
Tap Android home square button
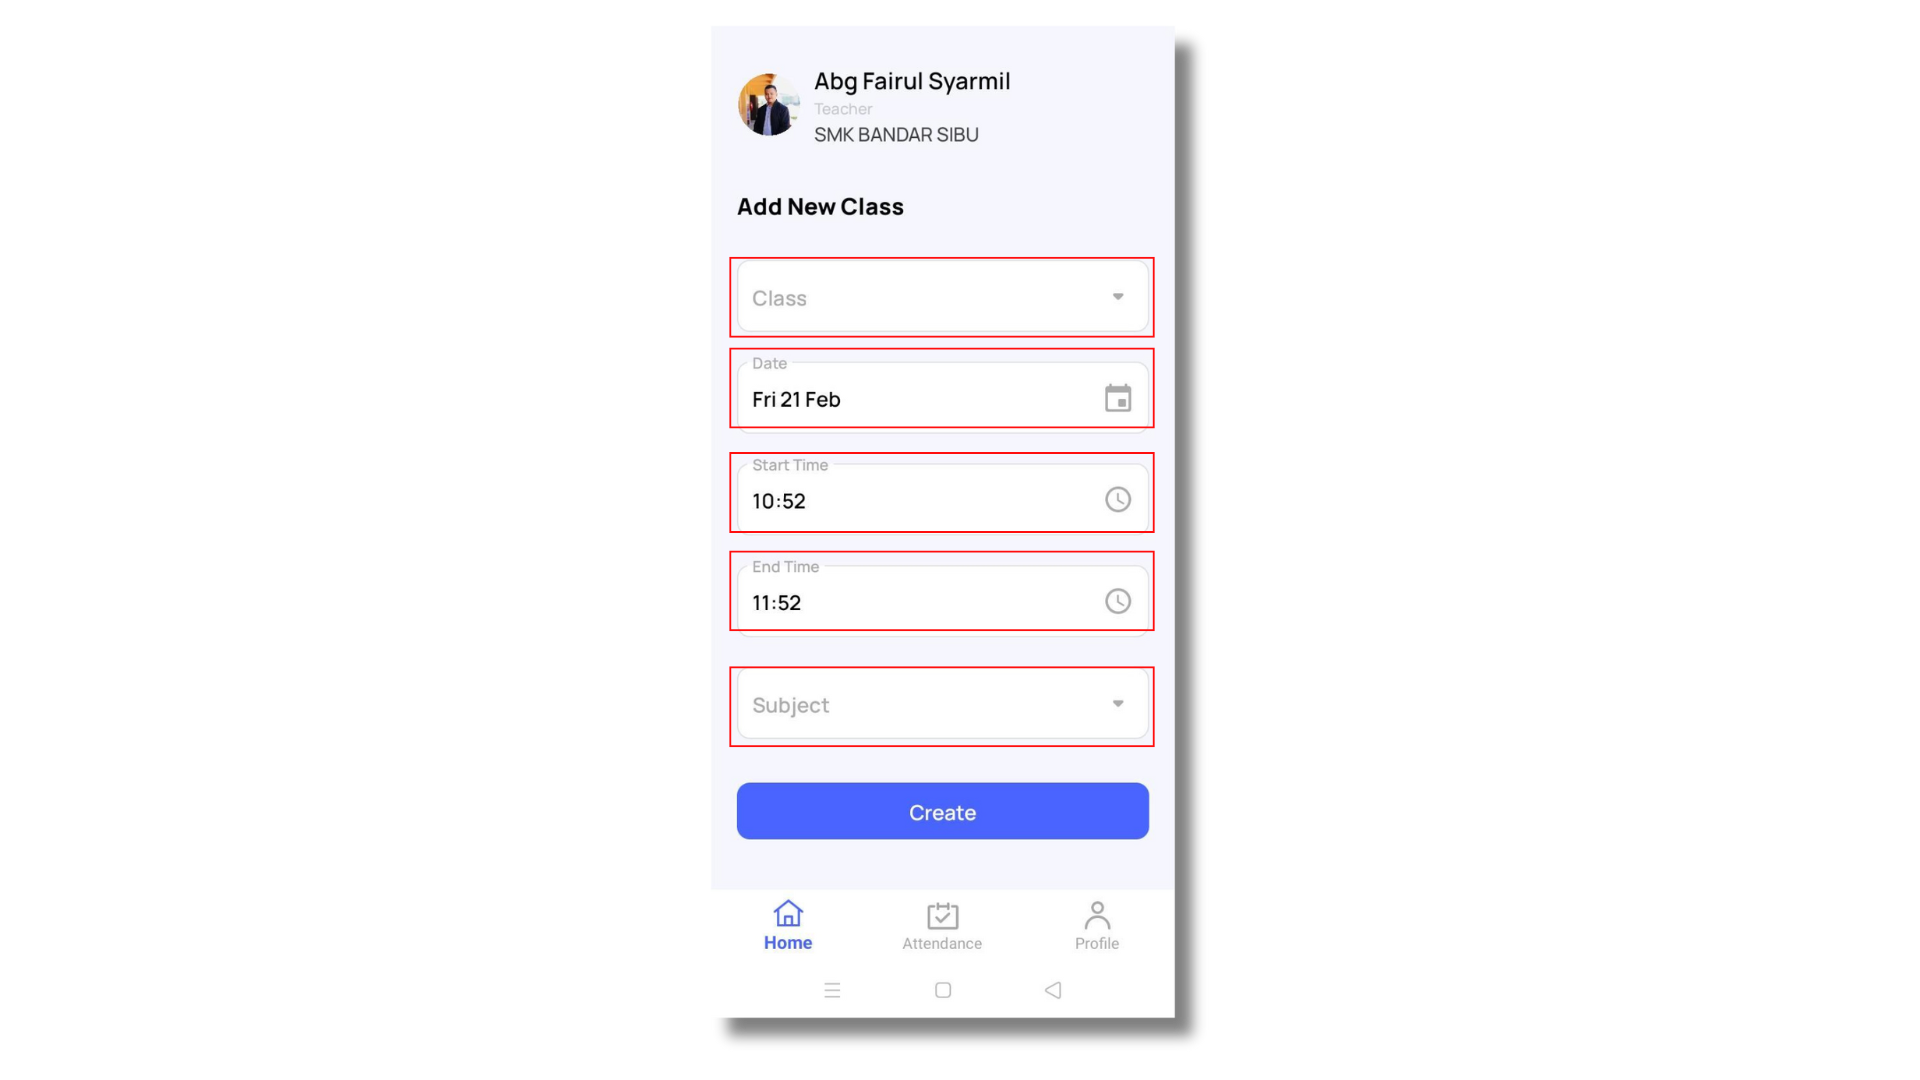tap(943, 990)
